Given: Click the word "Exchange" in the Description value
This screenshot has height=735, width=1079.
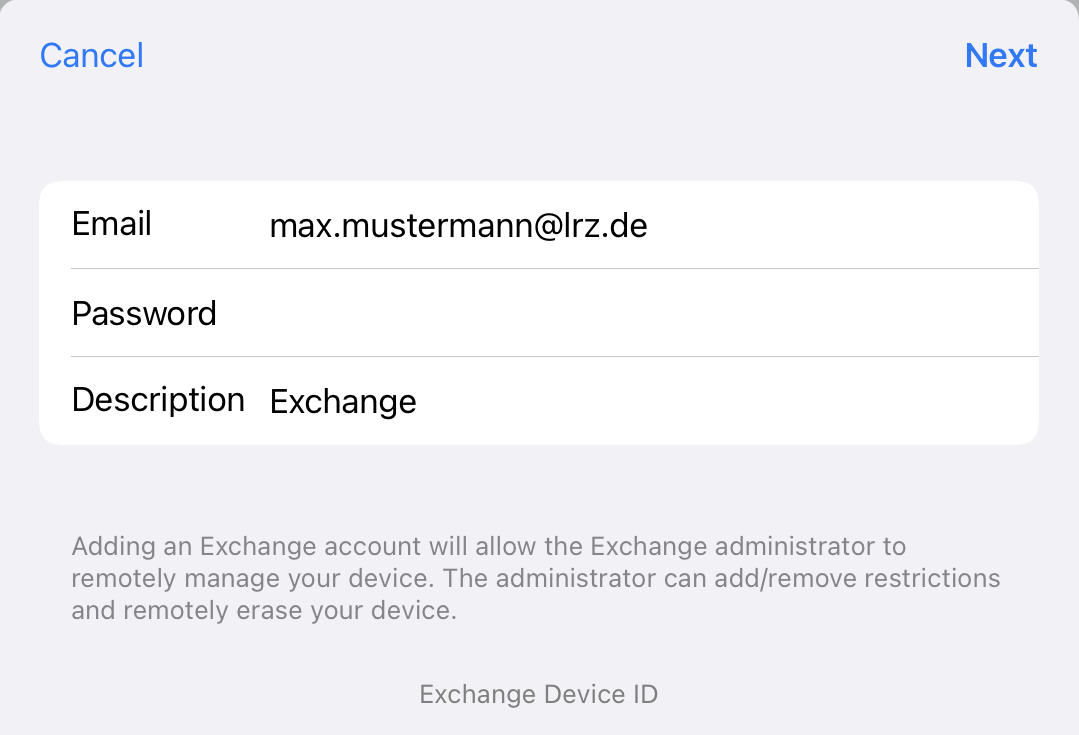Looking at the screenshot, I should click(343, 402).
